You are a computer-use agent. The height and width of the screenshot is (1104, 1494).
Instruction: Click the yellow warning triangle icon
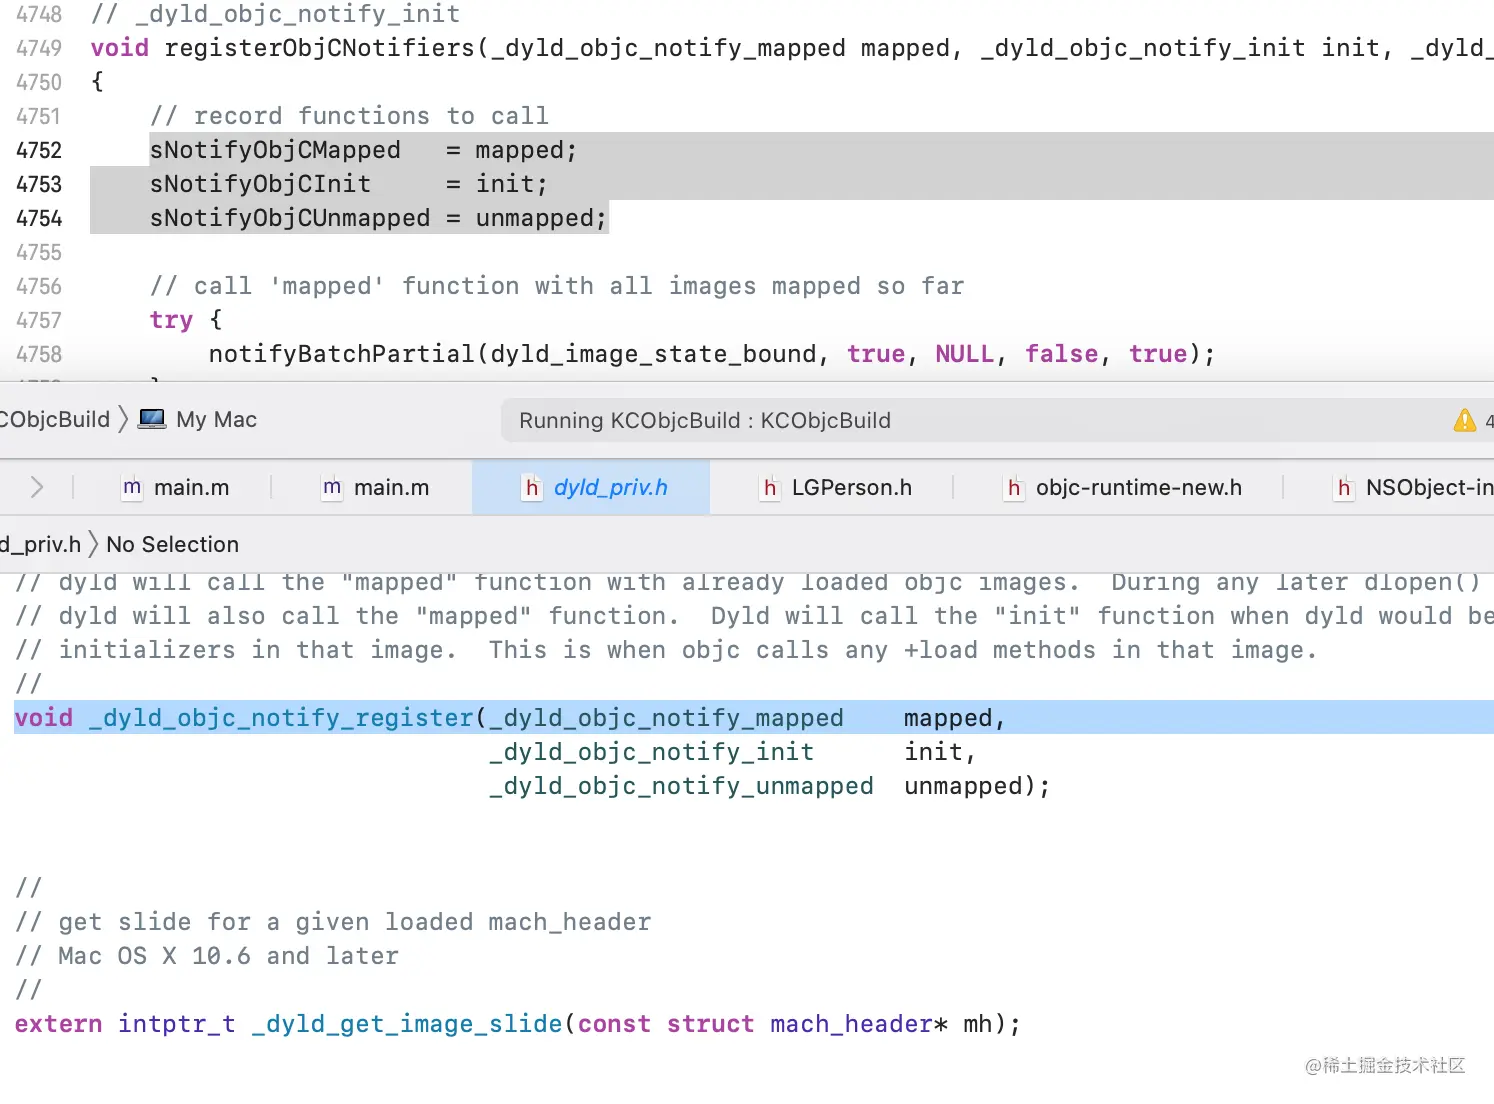tap(1465, 420)
